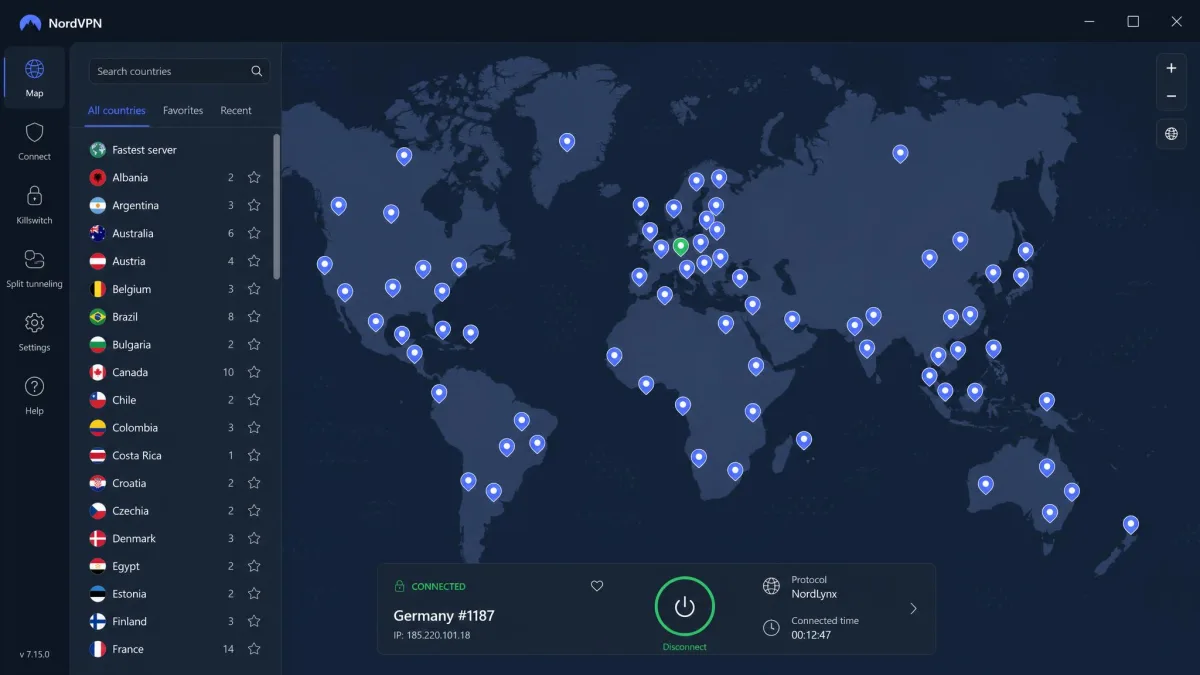Click the CONNECTED status label
Image resolution: width=1200 pixels, height=675 pixels.
click(x=439, y=587)
